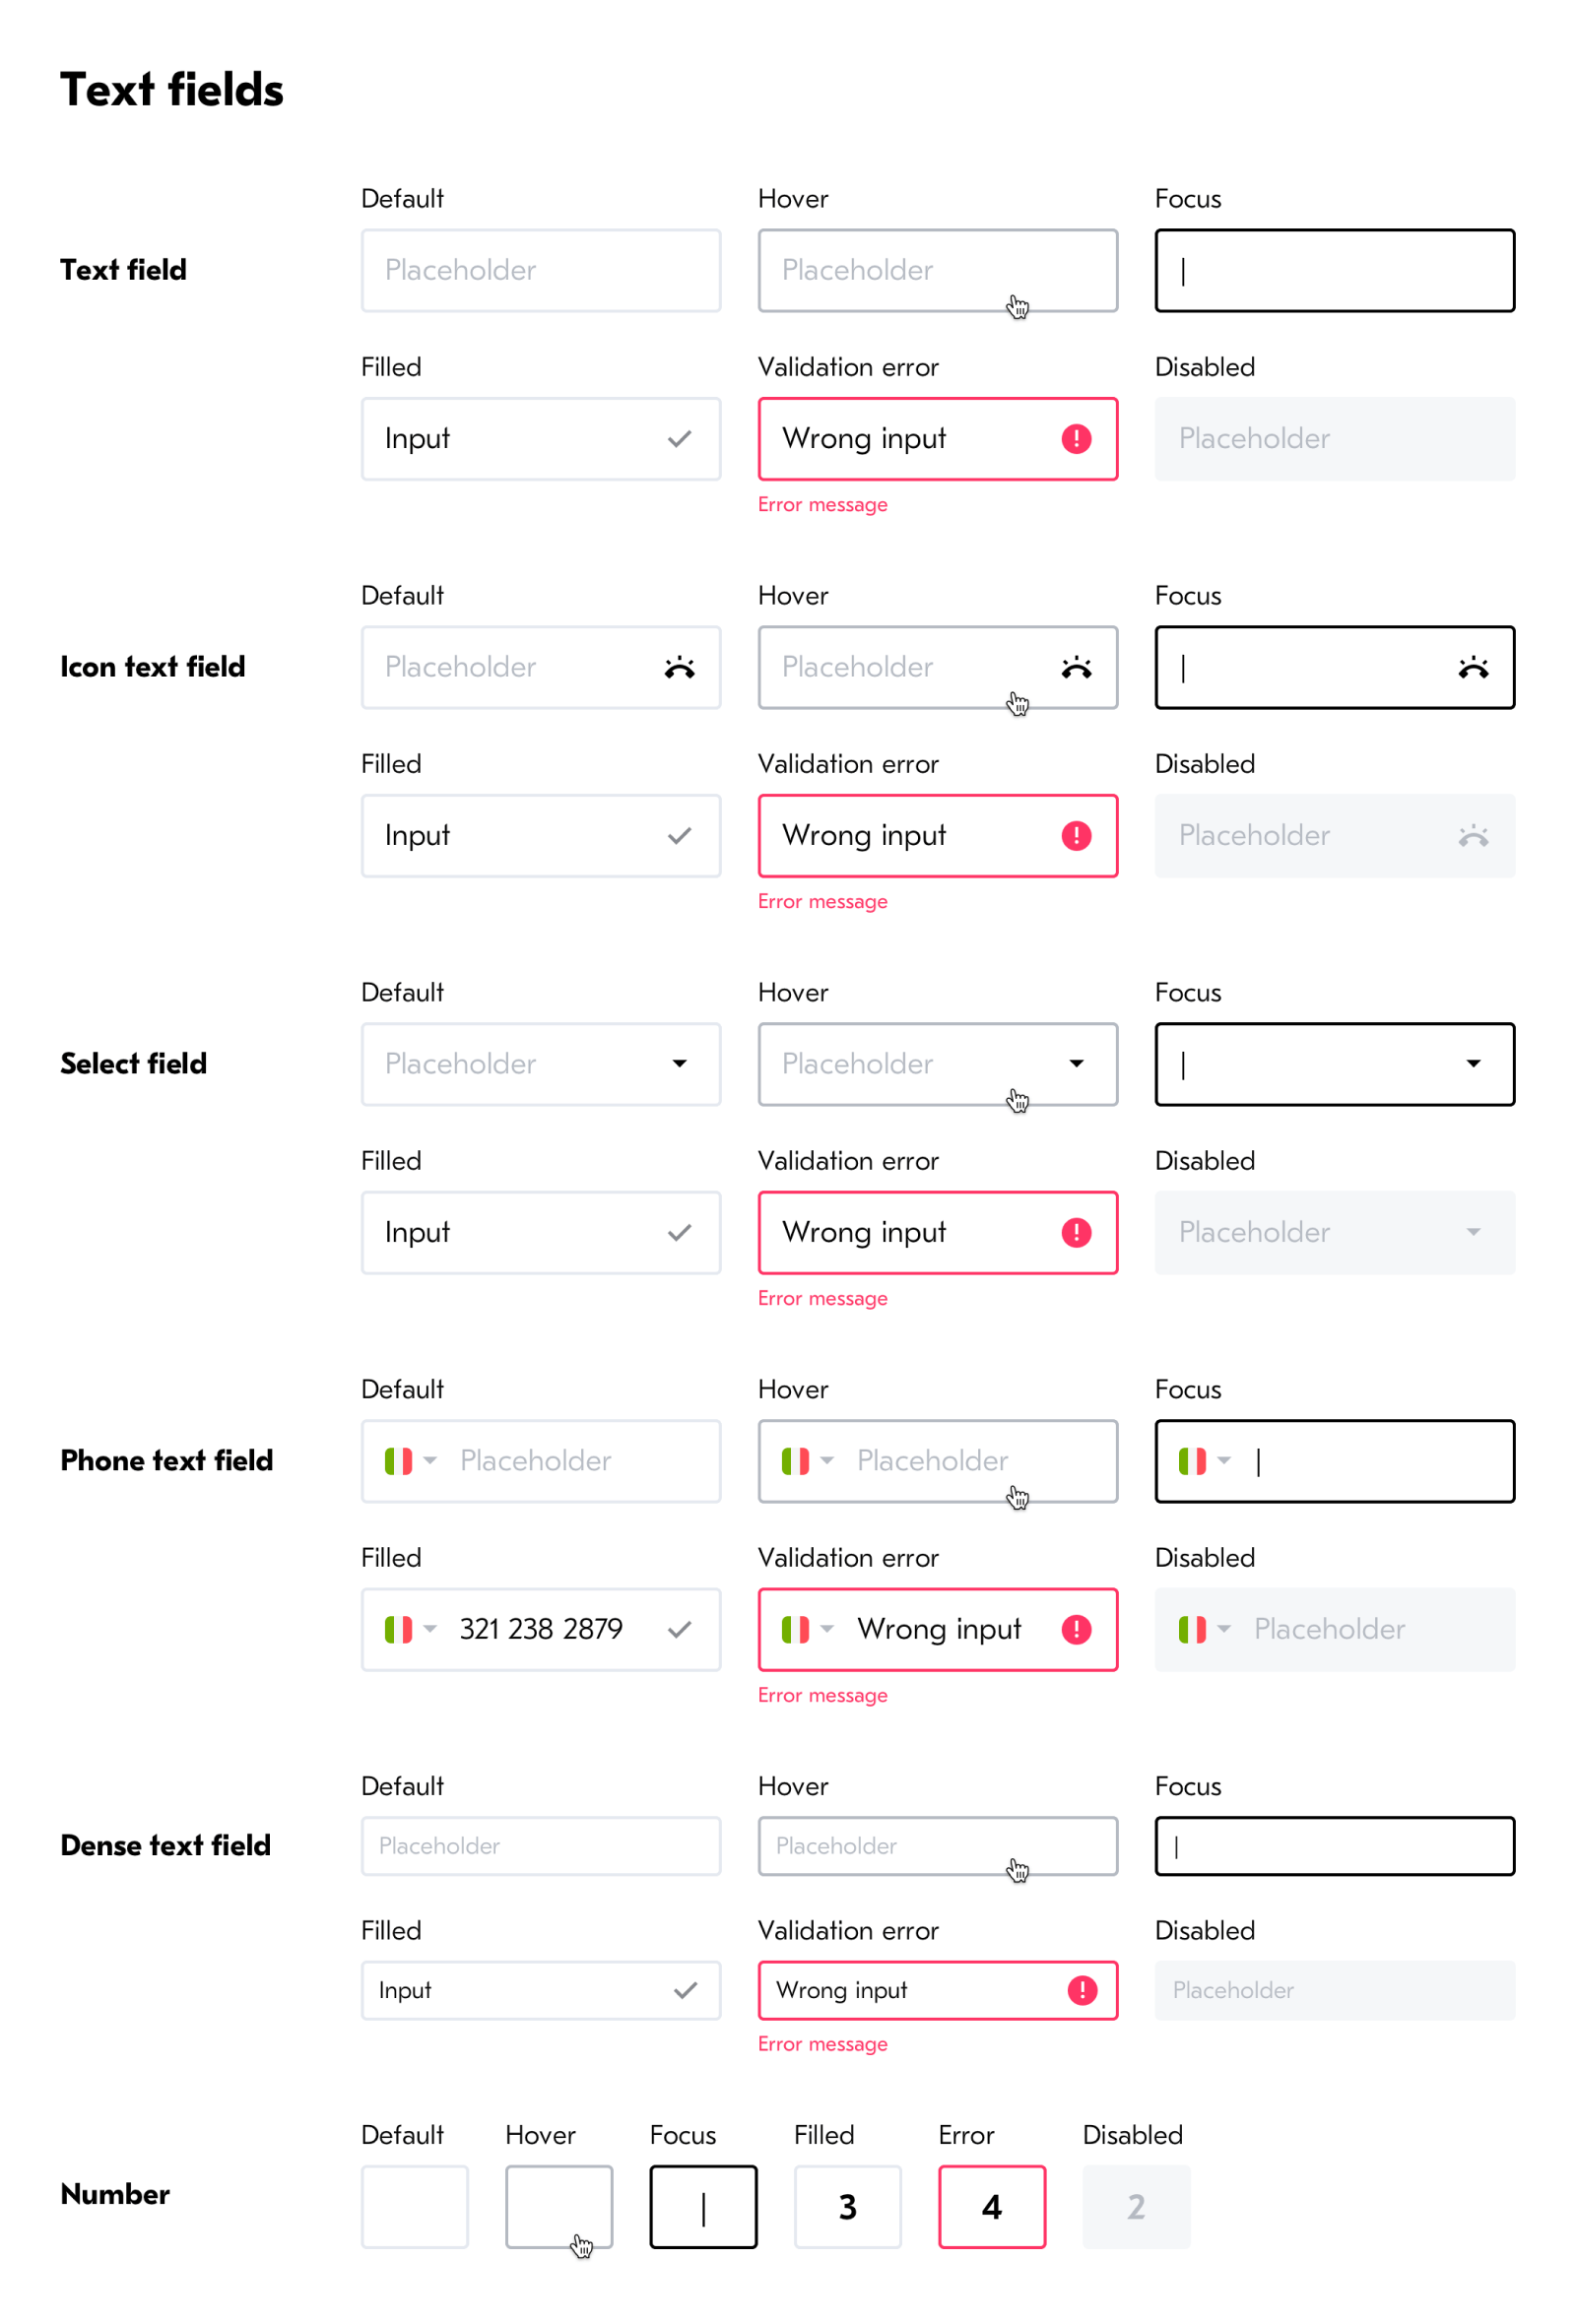Click the Wrong input phone validation field
Viewport: 1576px width, 2324px height.
point(938,1630)
